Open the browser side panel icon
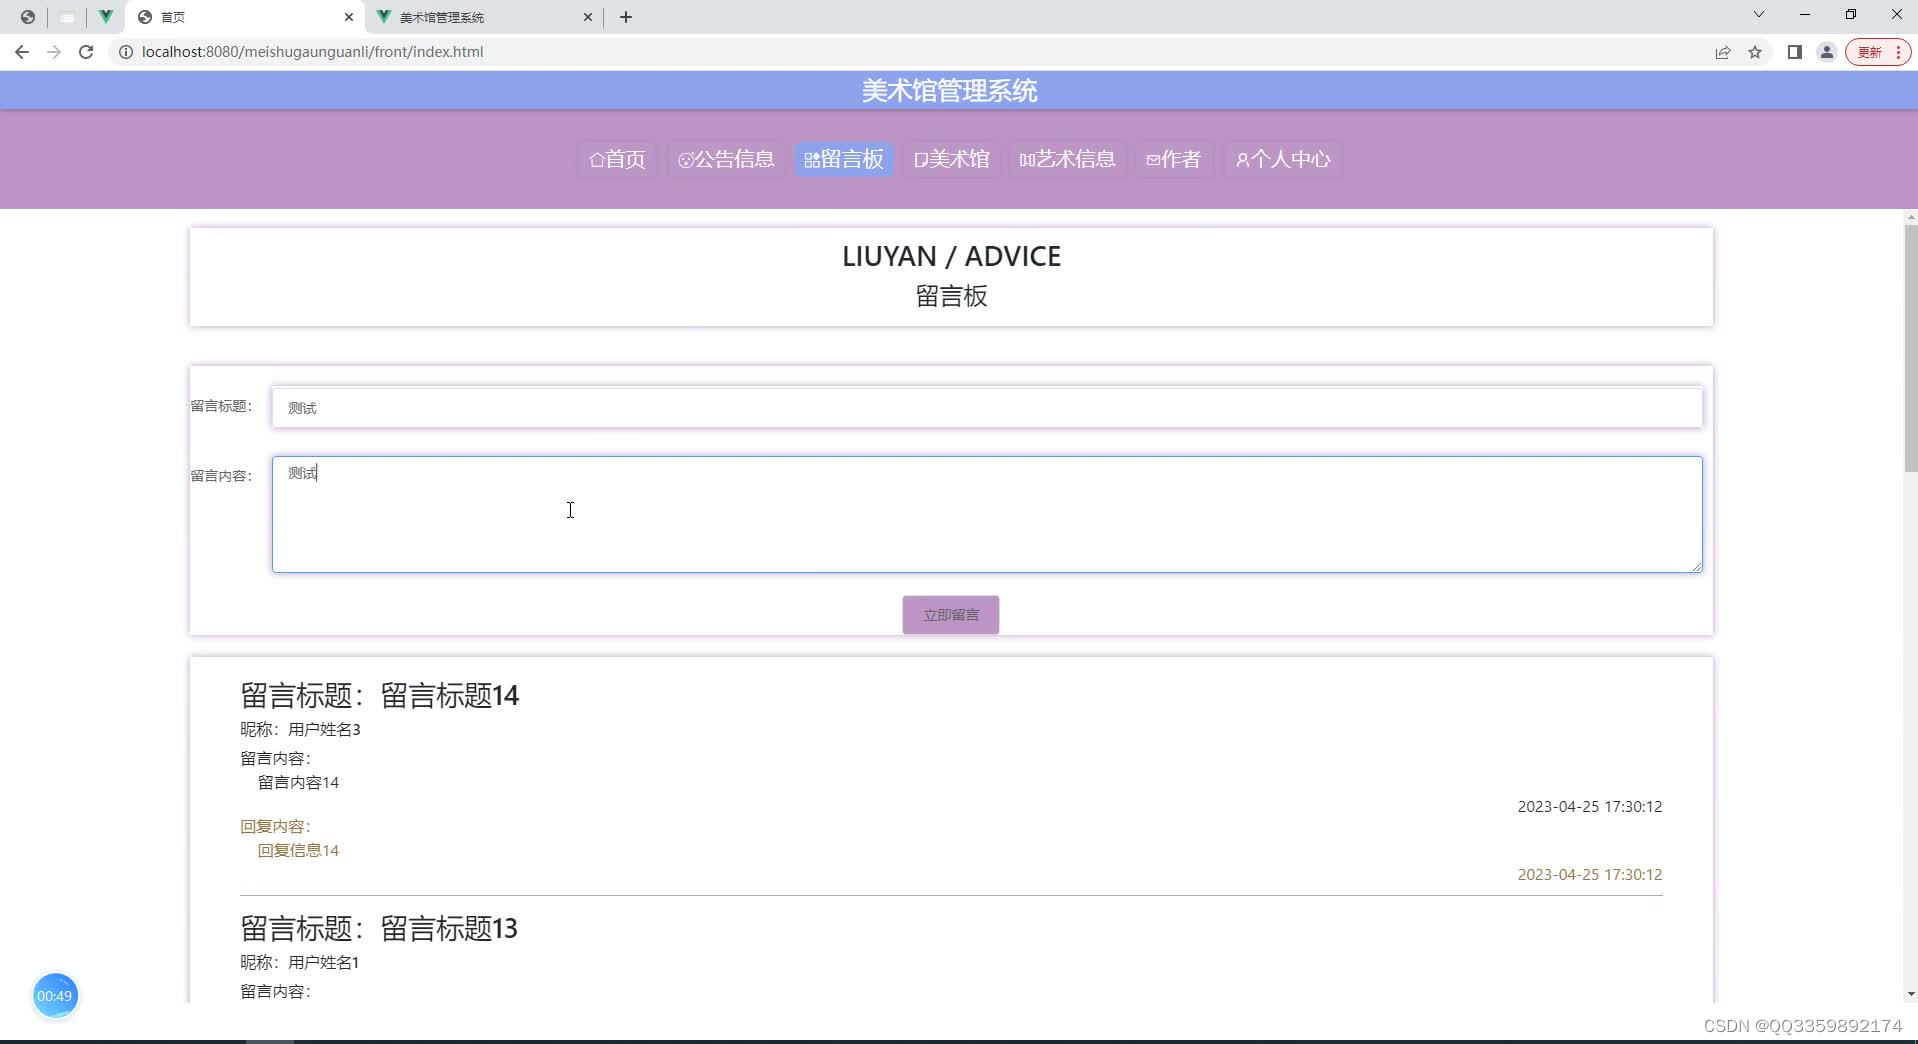1918x1044 pixels. pyautogui.click(x=1795, y=52)
